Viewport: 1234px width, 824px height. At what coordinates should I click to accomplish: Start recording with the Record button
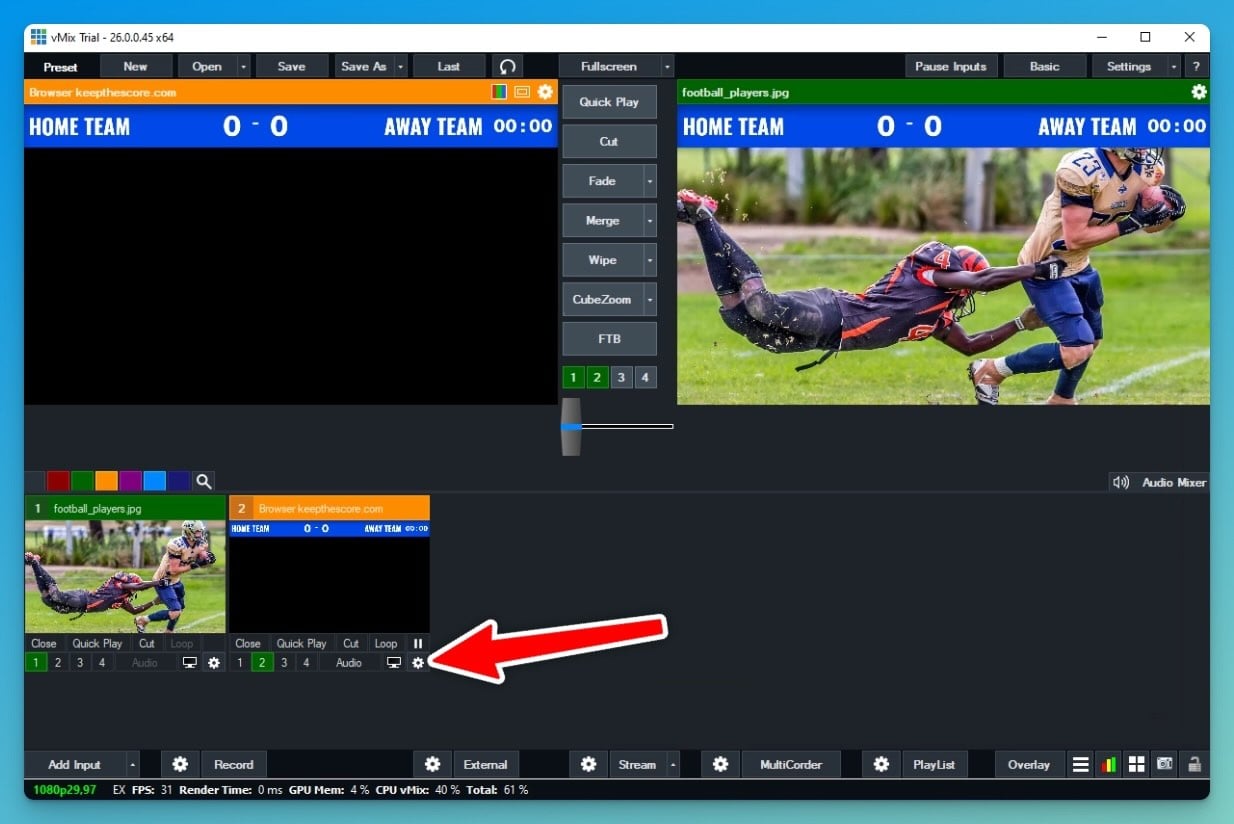coord(233,764)
